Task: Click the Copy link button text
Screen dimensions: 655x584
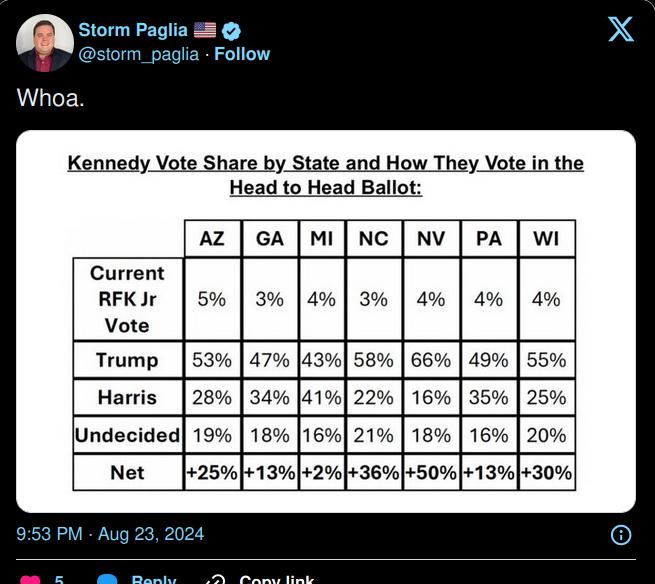Action: coord(276,579)
